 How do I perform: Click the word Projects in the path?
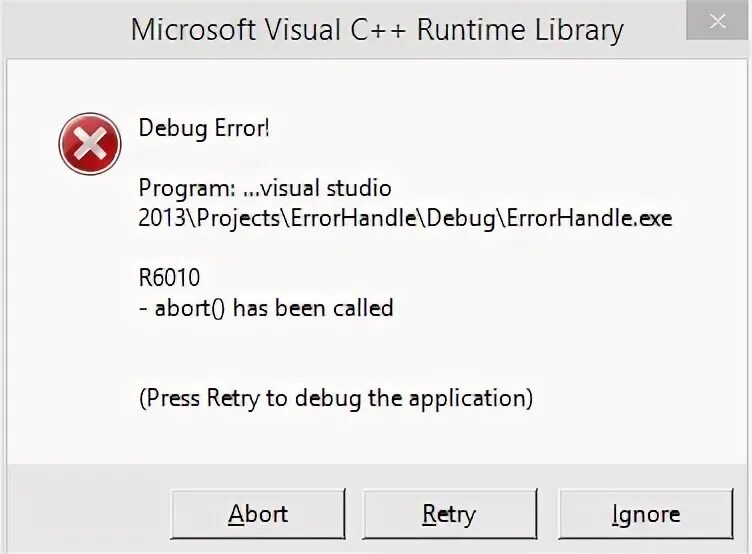tap(238, 218)
